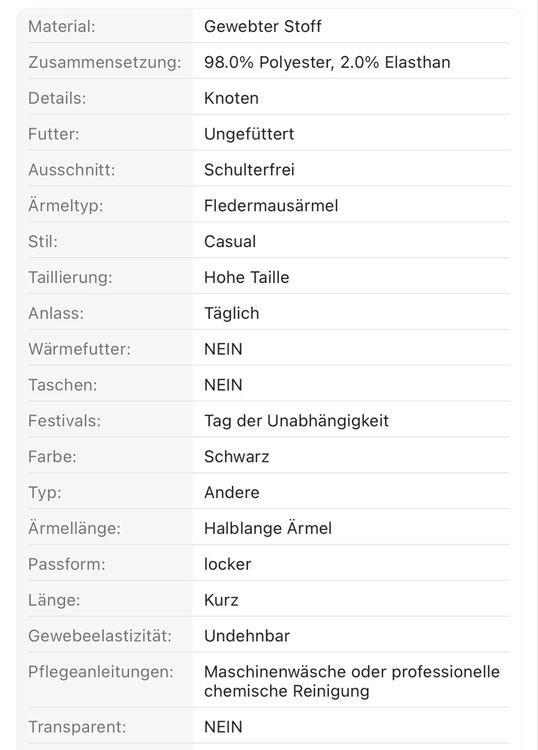Screen dimensions: 538x750
Task: Click the Maschinenwäsche care instructions text
Action: tap(352, 682)
